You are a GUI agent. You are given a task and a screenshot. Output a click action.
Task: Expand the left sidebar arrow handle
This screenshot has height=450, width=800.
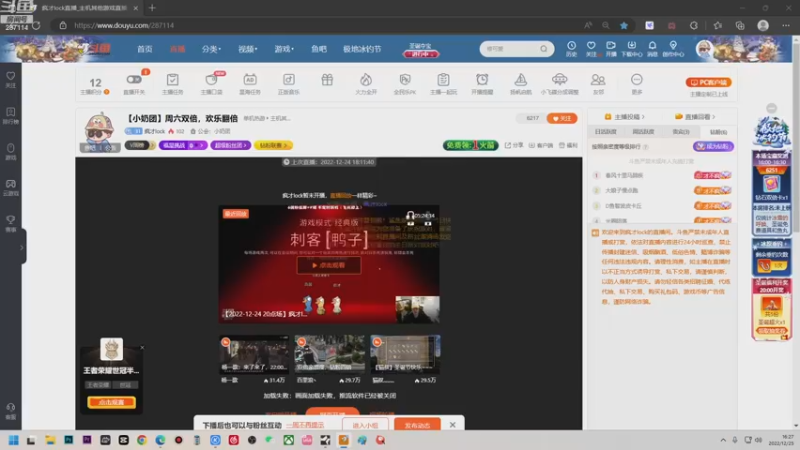(x=22, y=247)
